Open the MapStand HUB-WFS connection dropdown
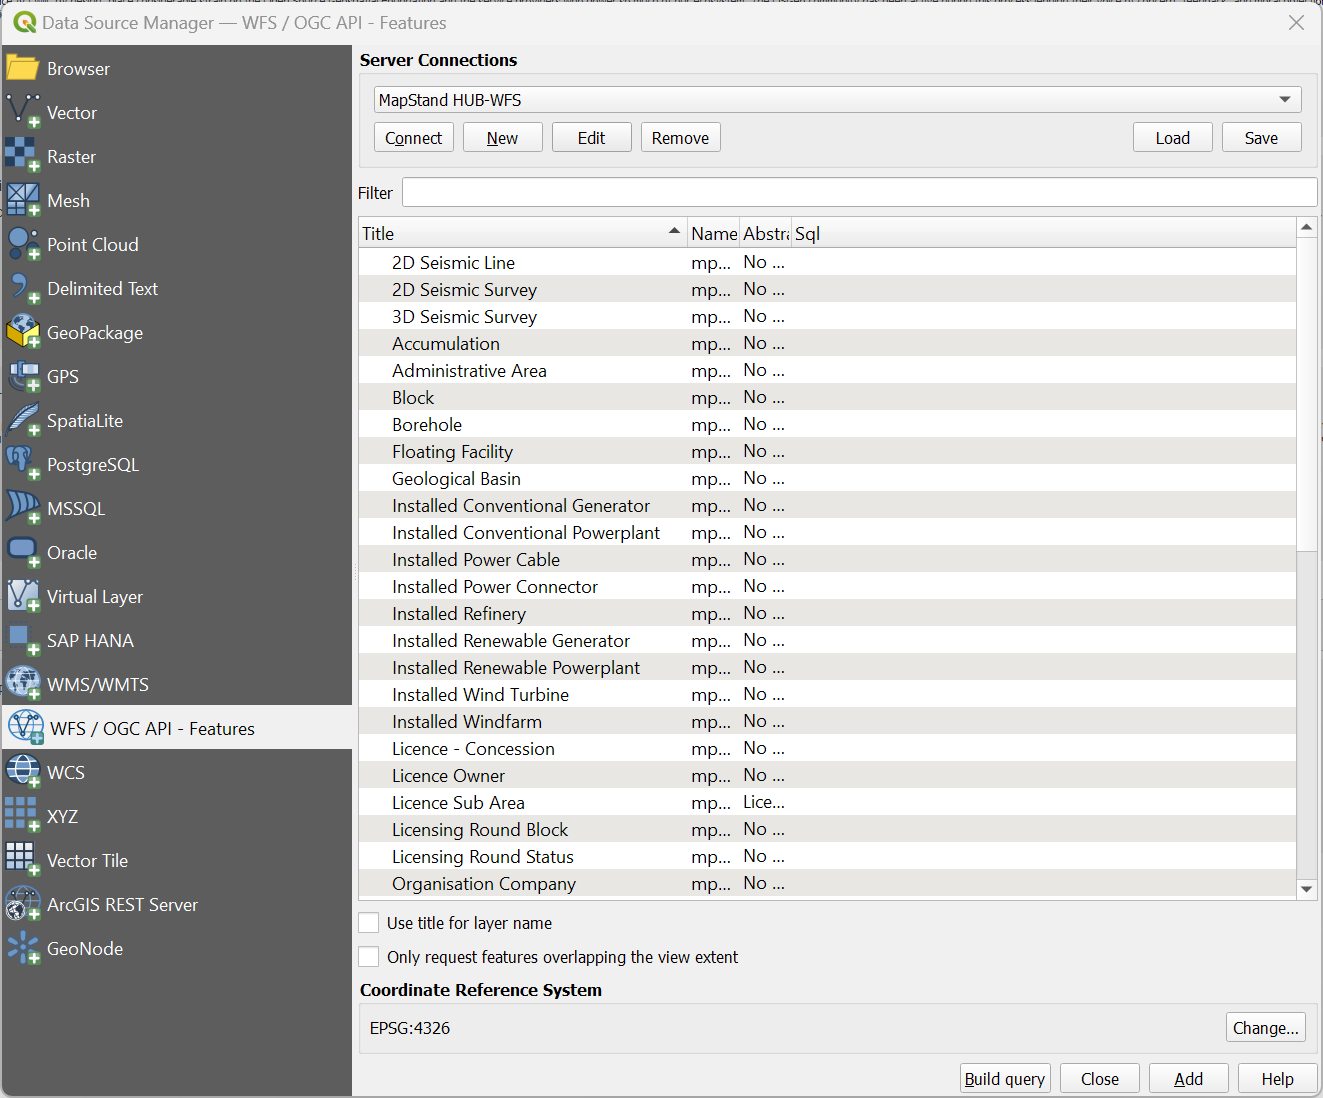 coord(838,100)
